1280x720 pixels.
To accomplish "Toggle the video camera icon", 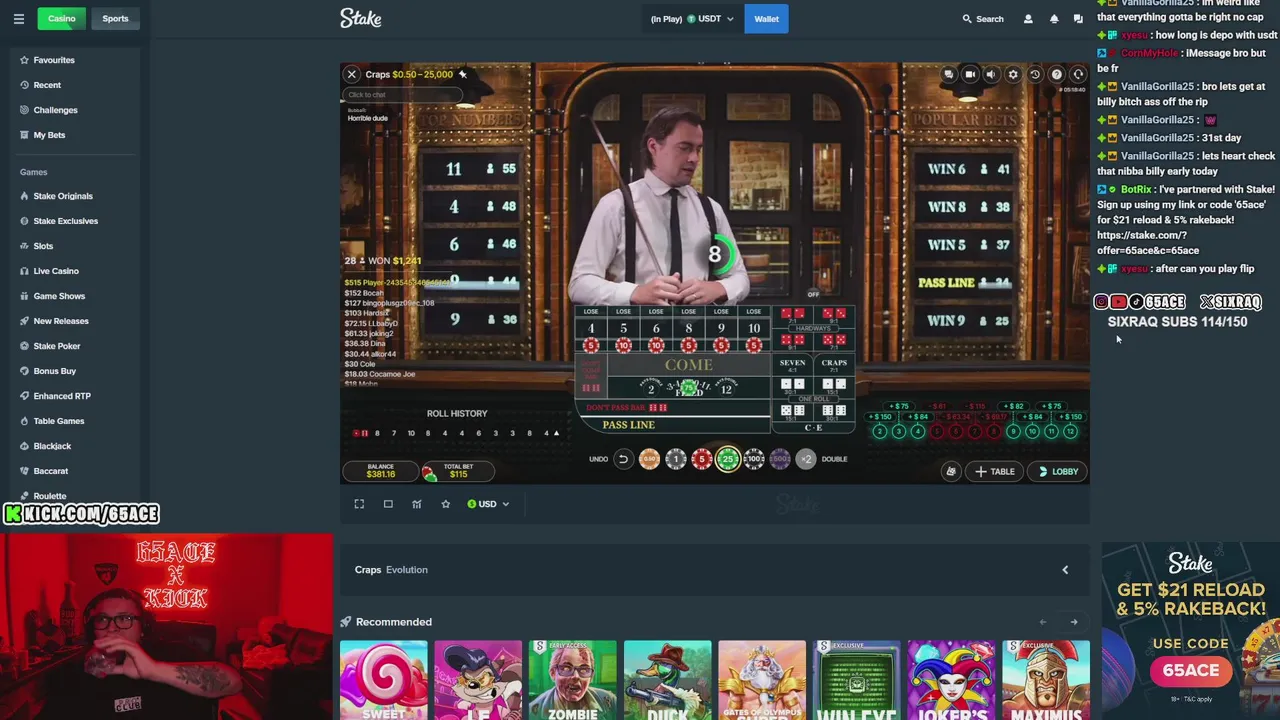I will (970, 74).
